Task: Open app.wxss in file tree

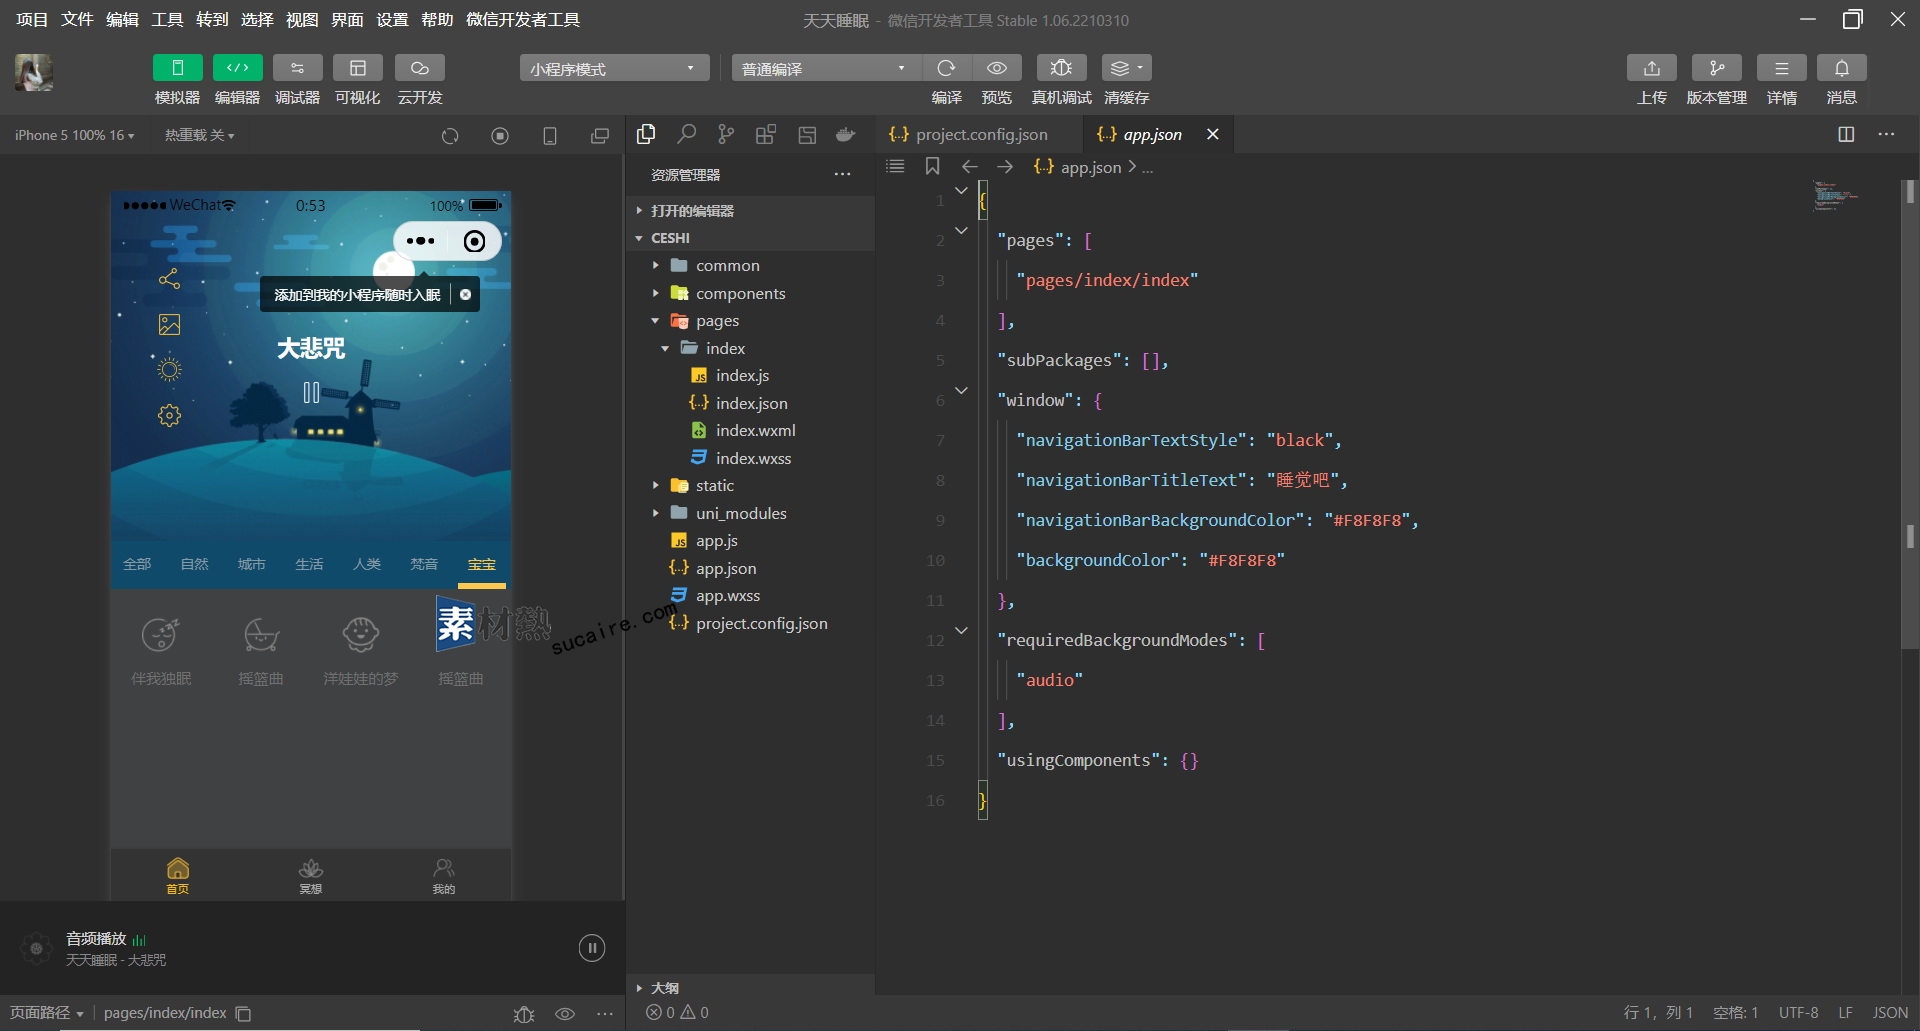Action: tap(750, 595)
